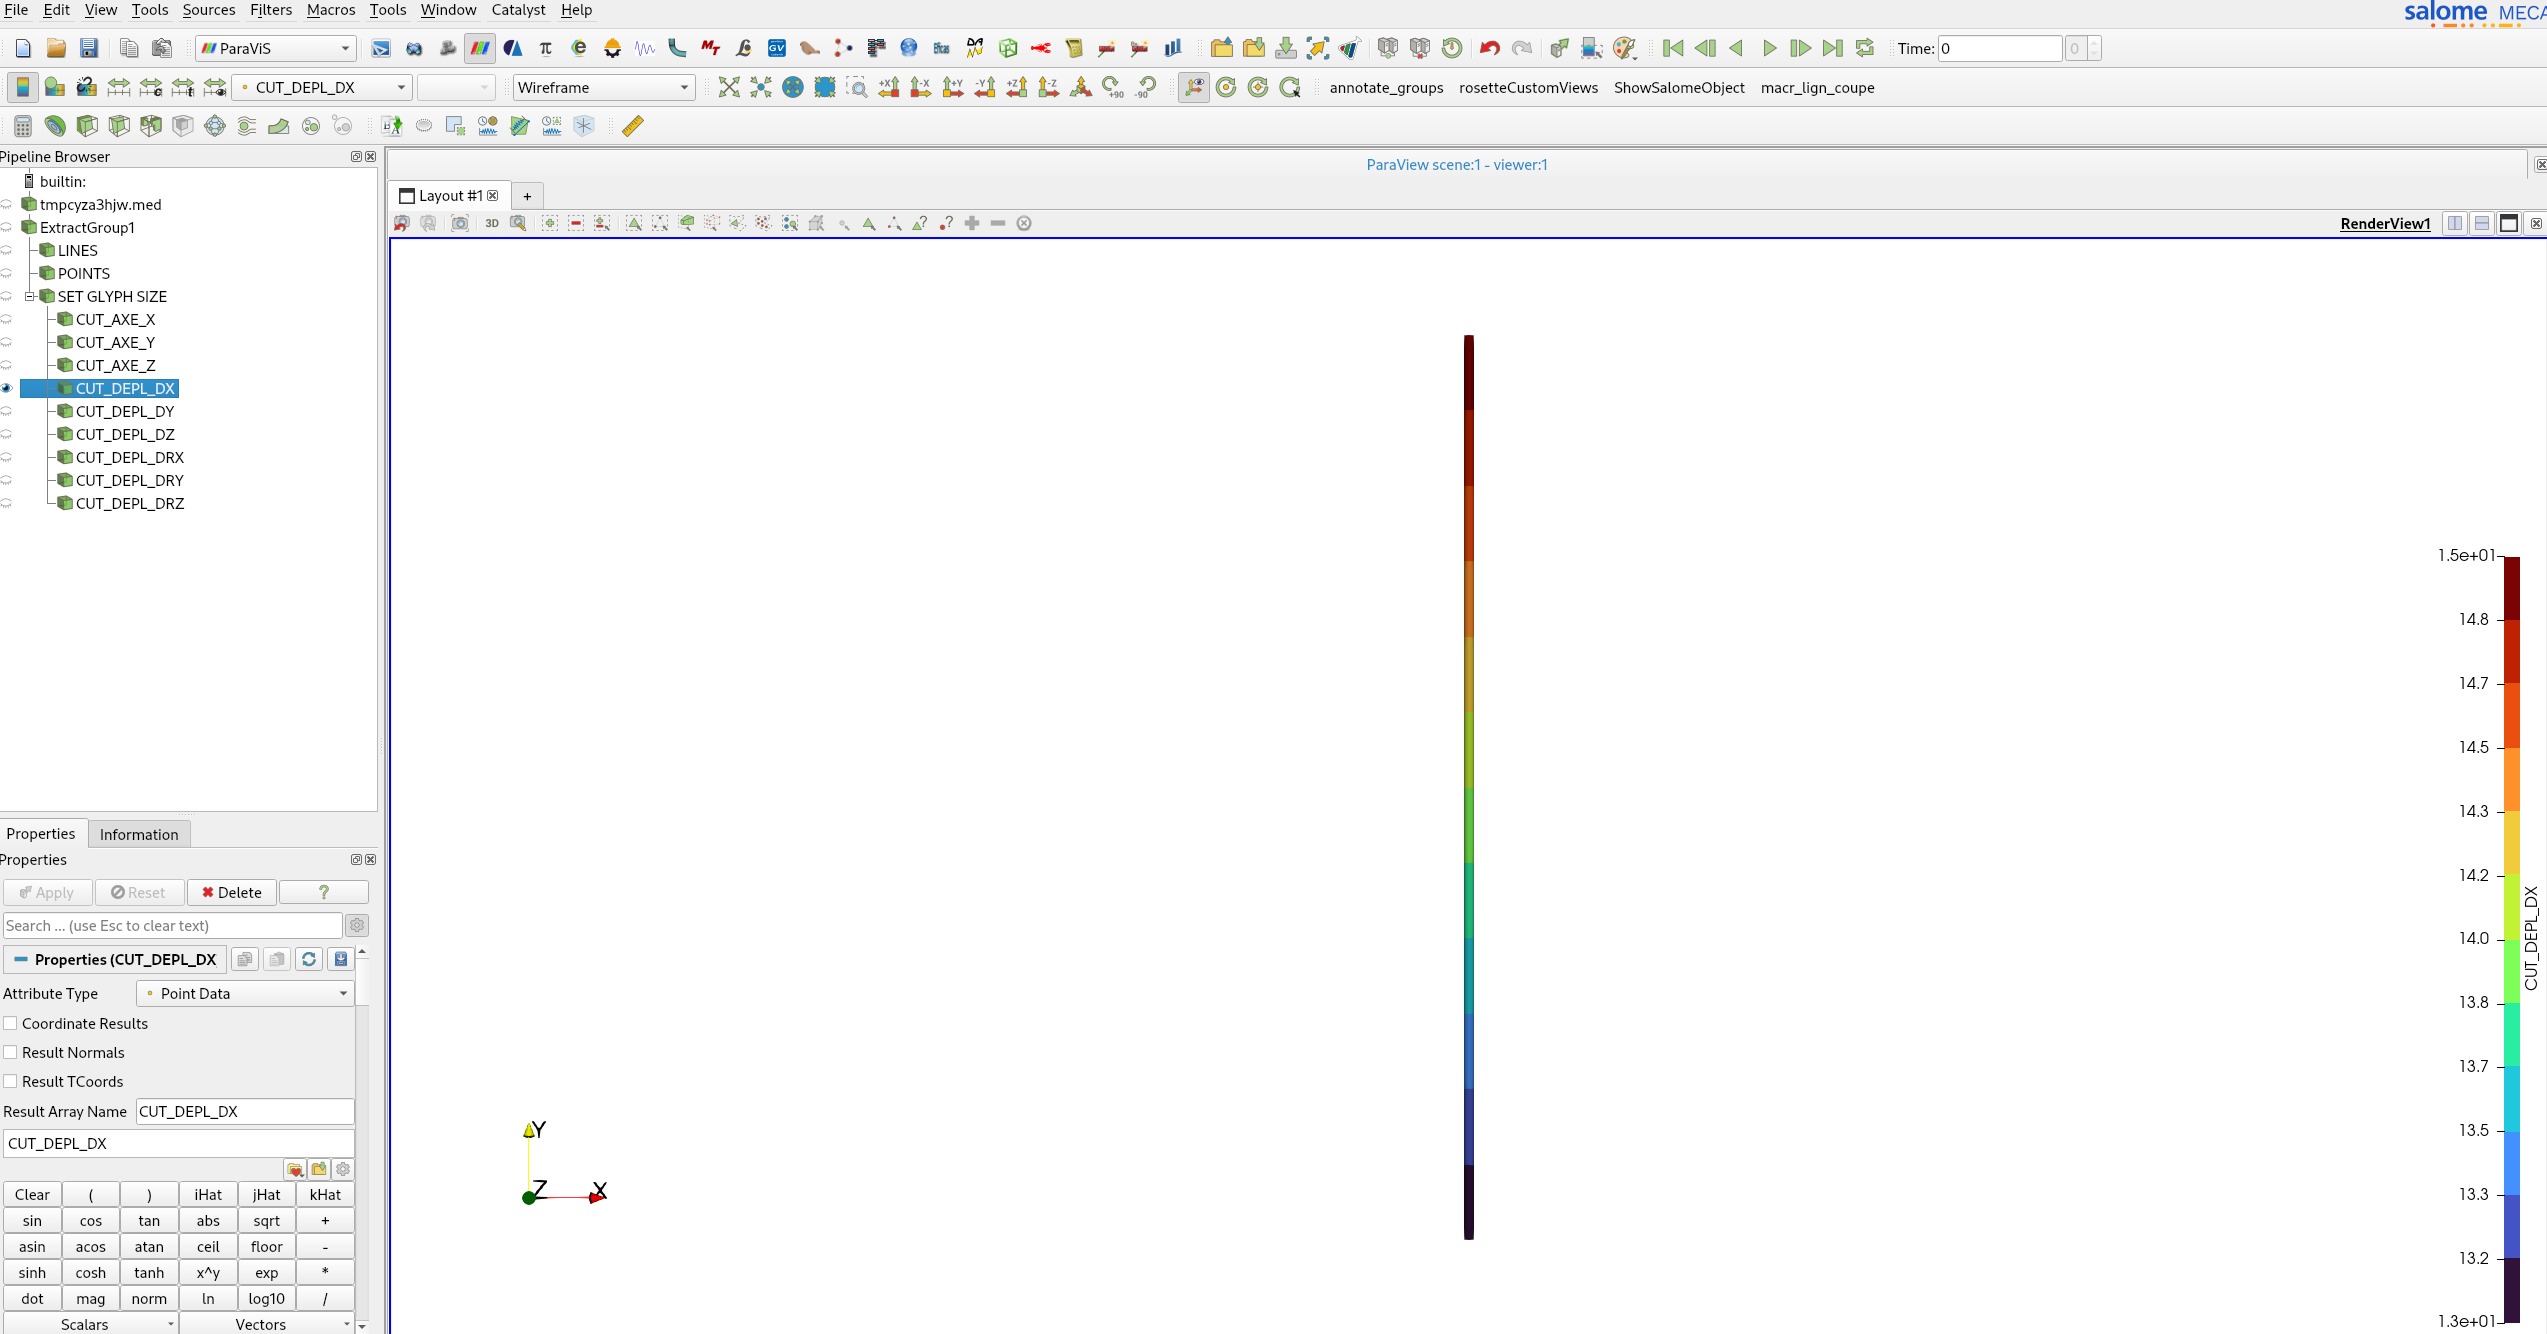
Task: Click the Calculator filter icon
Action: coord(23,126)
